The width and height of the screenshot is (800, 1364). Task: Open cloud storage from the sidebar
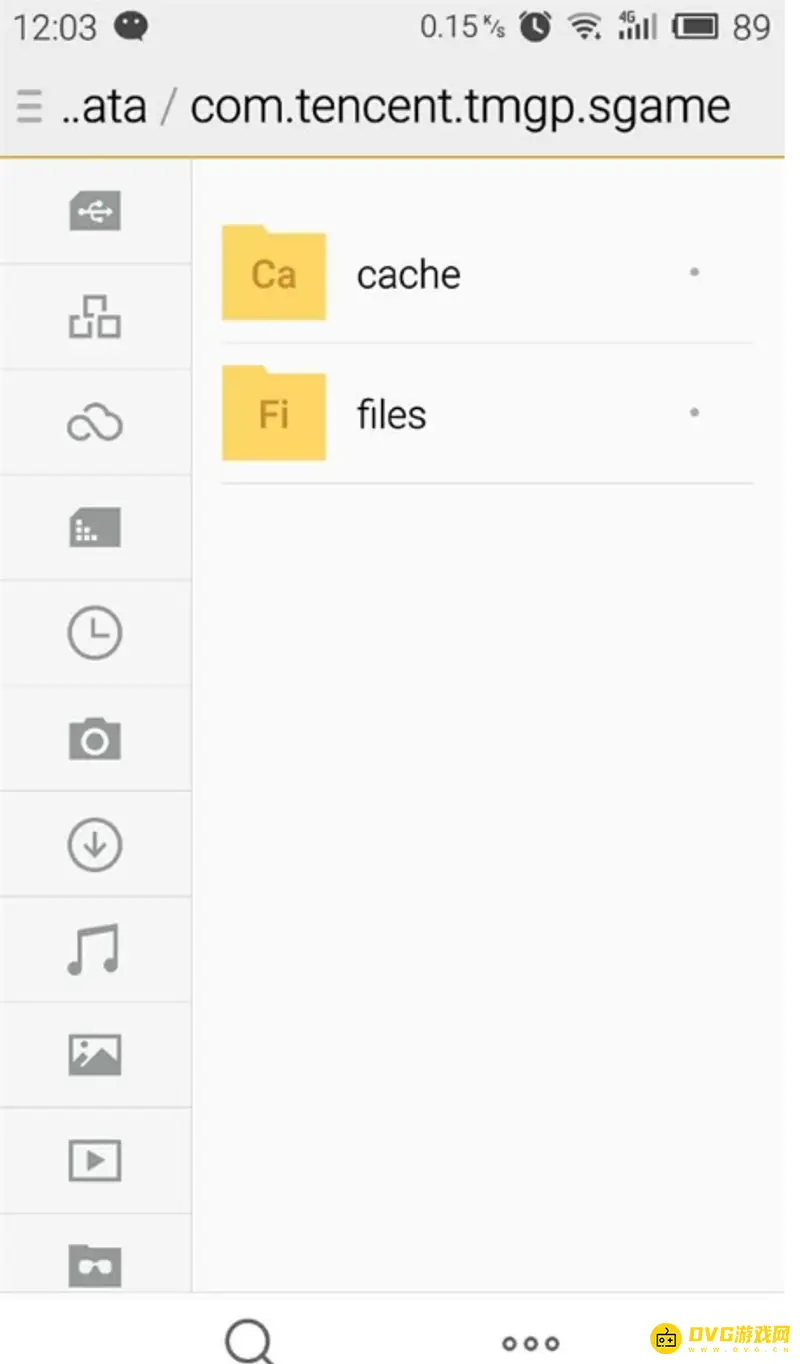tap(95, 423)
